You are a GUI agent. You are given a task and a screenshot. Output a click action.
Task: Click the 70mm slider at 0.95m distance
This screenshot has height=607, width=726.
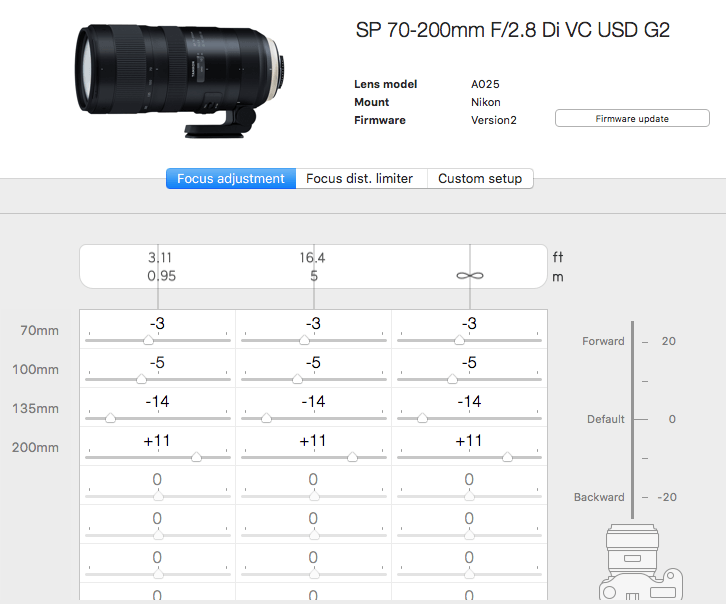(x=149, y=341)
